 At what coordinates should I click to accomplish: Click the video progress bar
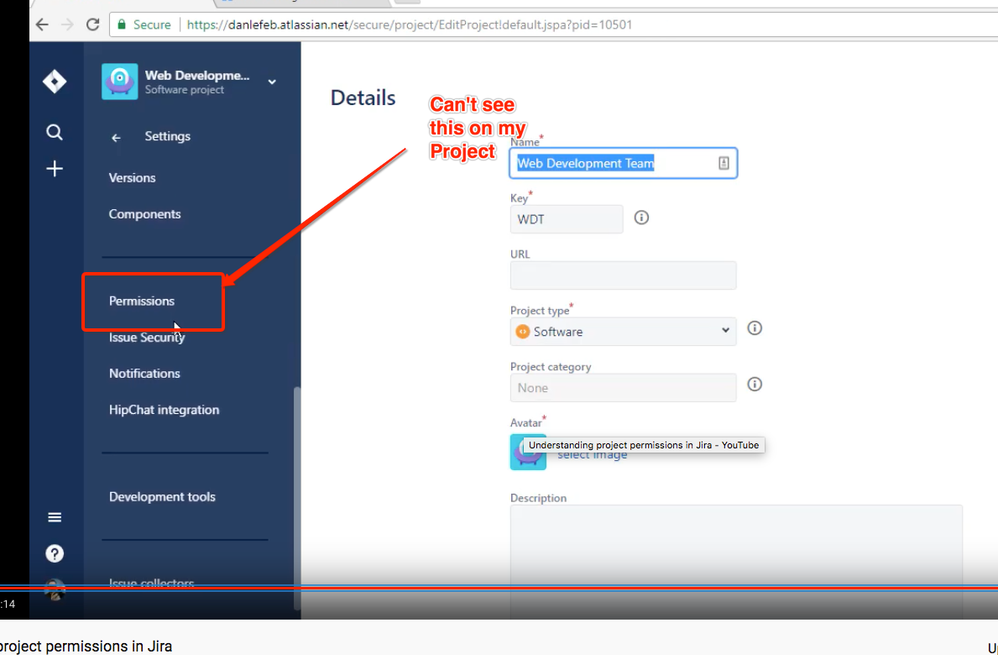[499, 588]
